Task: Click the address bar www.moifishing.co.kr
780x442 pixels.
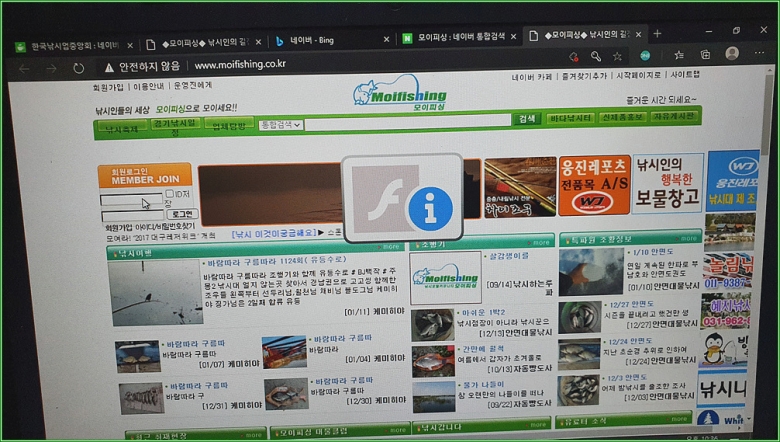Action: tap(240, 65)
